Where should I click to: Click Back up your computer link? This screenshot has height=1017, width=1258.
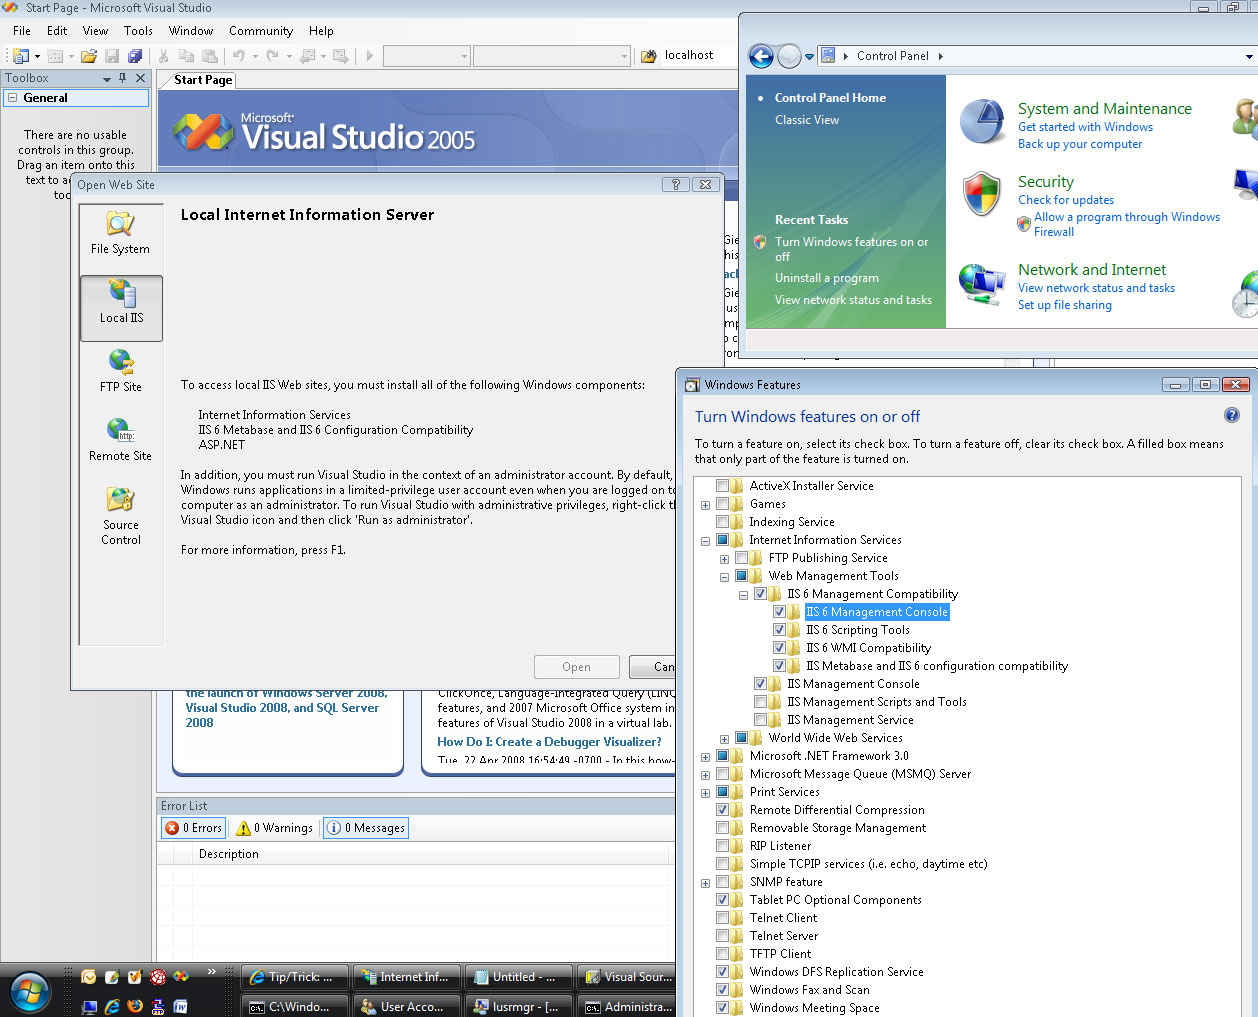(1080, 144)
